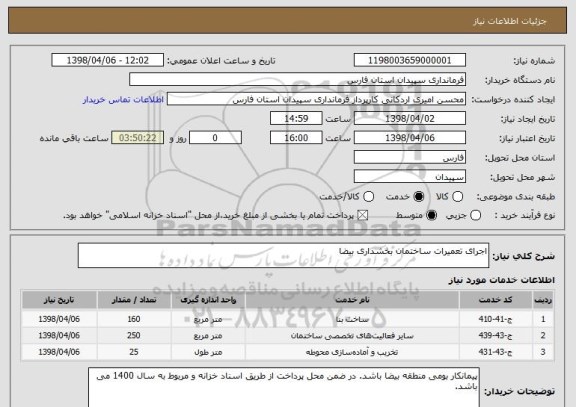This screenshot has height=407, width=576.
Task: Click the شماره نیاز field 1198003659000001
Action: [x=410, y=60]
